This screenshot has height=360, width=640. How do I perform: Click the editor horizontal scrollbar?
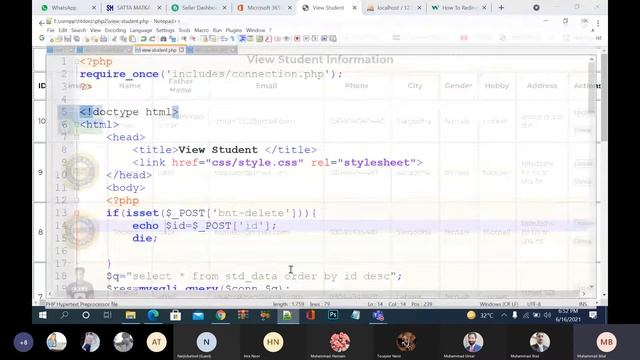[x=316, y=293]
